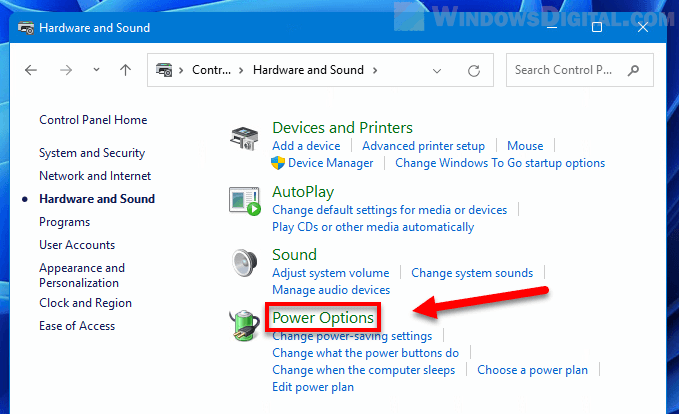Viewport: 679px width, 414px height.
Task: Open Device Manager
Action: coord(330,163)
